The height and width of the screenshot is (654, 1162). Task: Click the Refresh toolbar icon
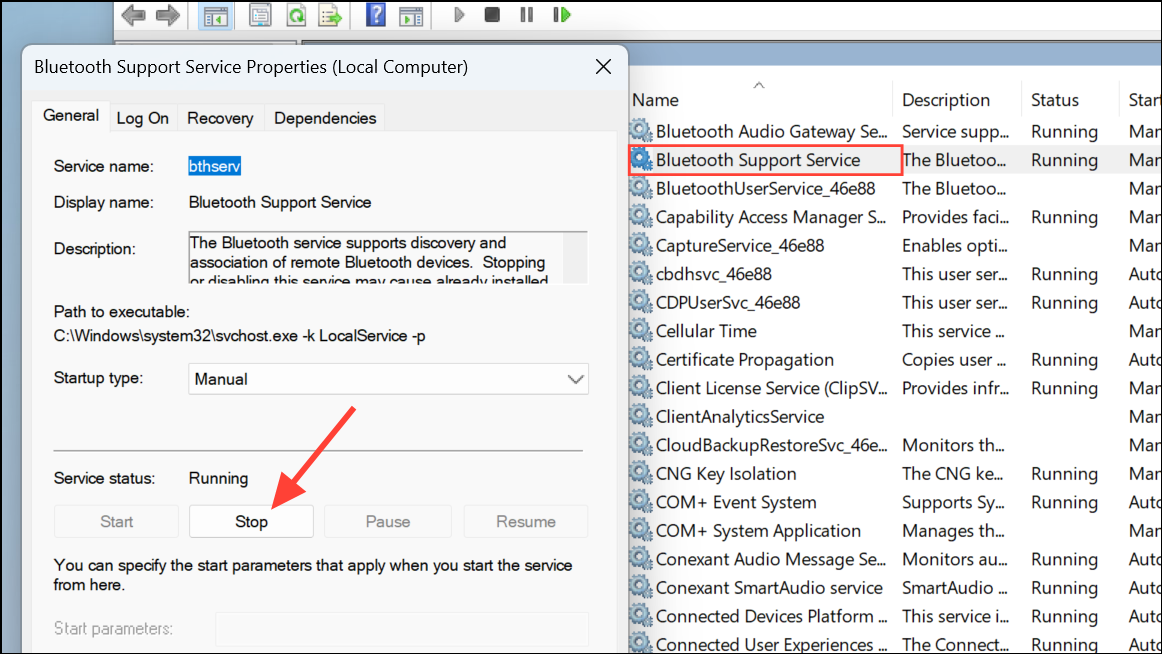click(x=296, y=15)
